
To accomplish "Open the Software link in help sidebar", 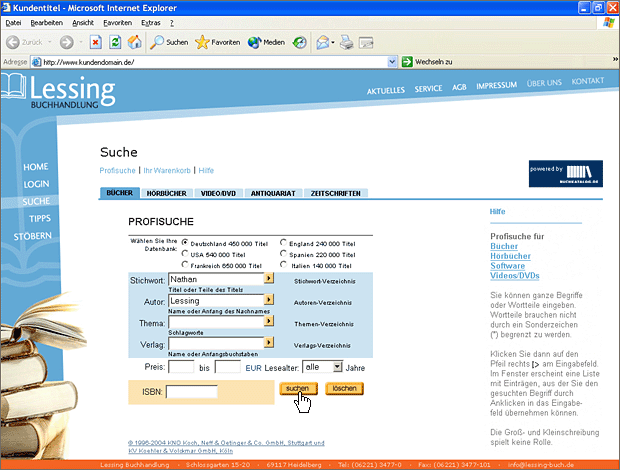I will click(x=508, y=266).
